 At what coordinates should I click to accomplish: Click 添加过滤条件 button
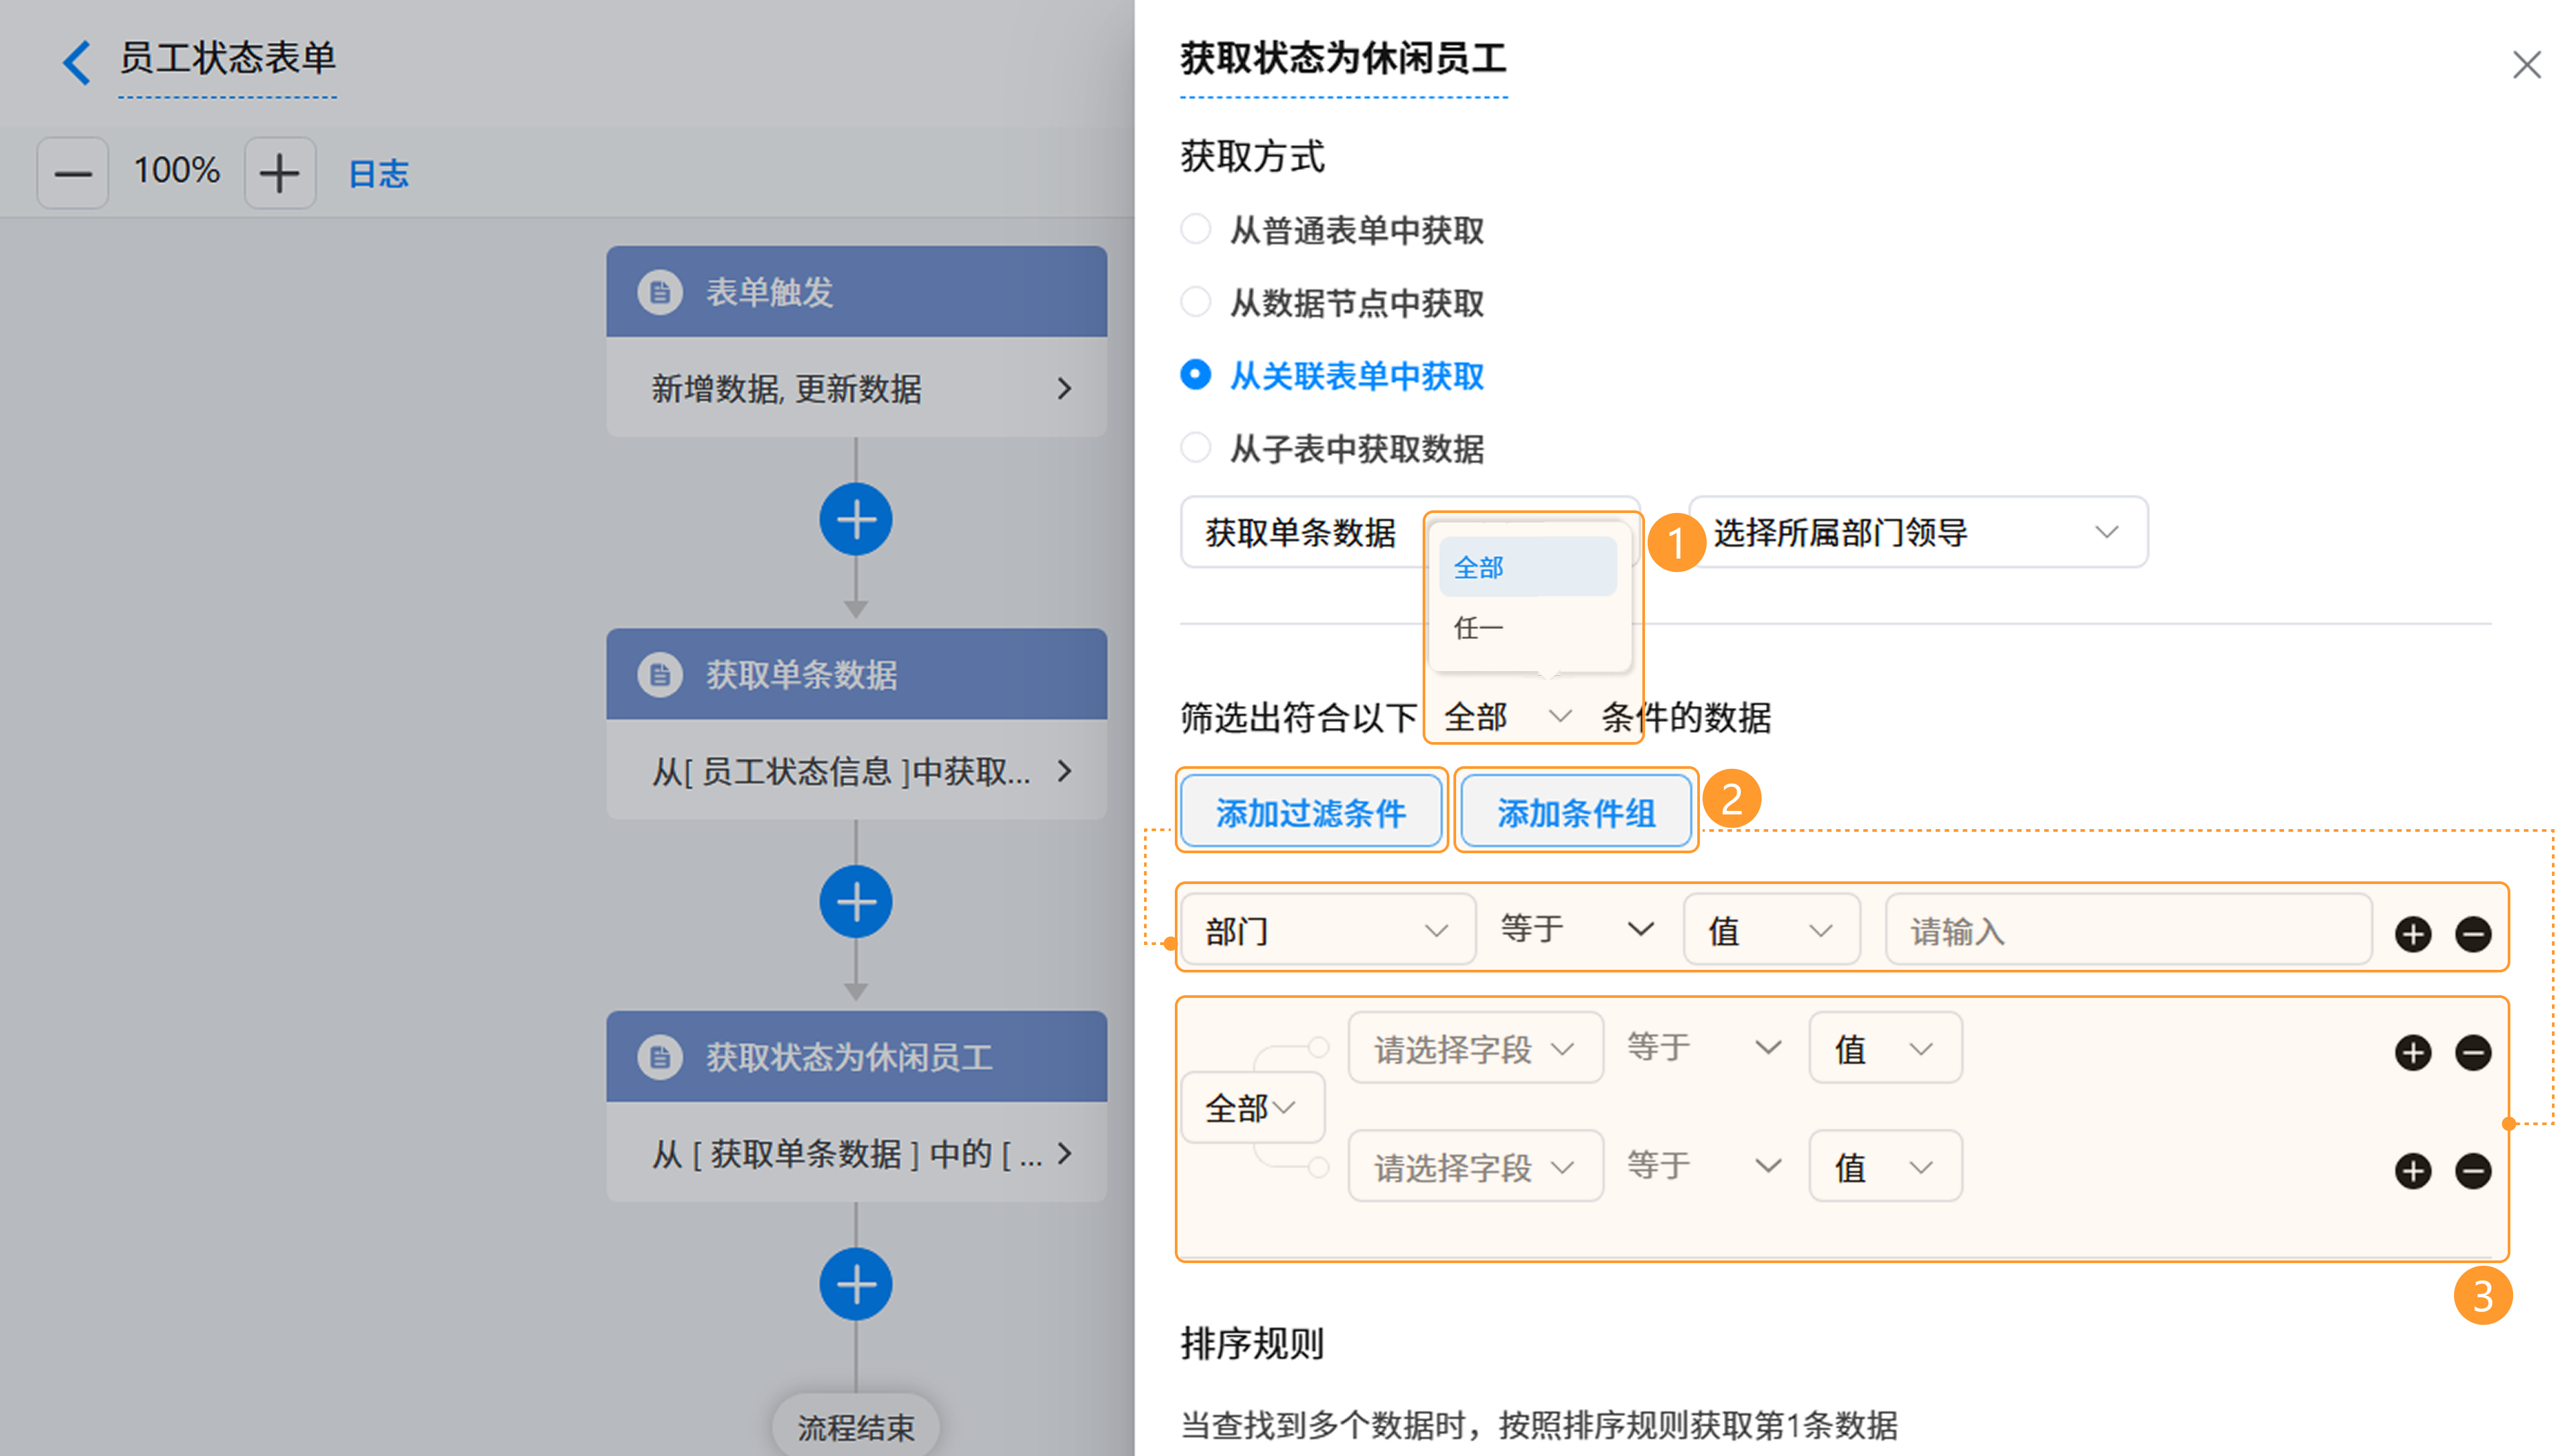coord(1311,812)
